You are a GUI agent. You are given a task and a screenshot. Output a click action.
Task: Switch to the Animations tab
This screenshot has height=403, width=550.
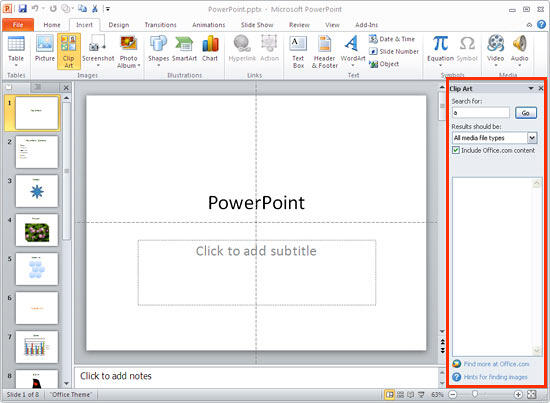coord(209,25)
